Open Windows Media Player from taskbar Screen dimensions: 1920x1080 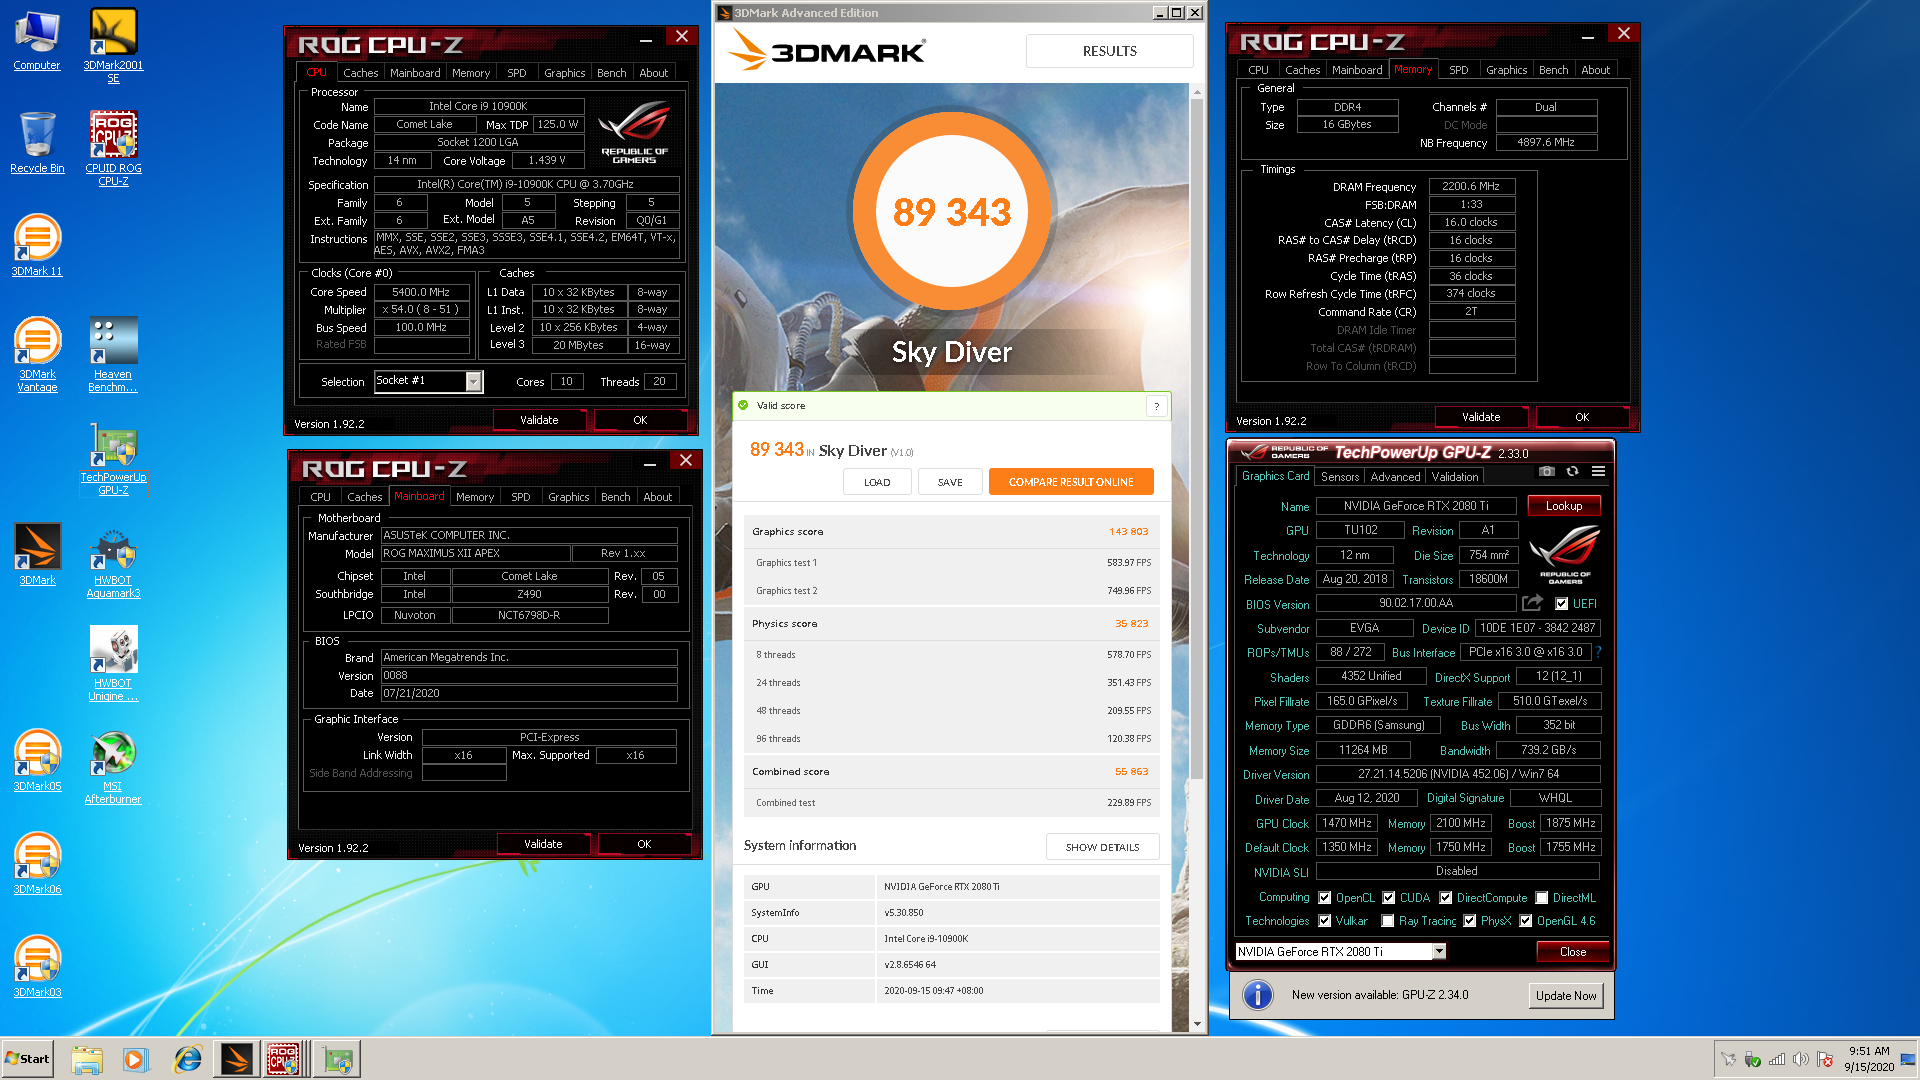point(135,1059)
